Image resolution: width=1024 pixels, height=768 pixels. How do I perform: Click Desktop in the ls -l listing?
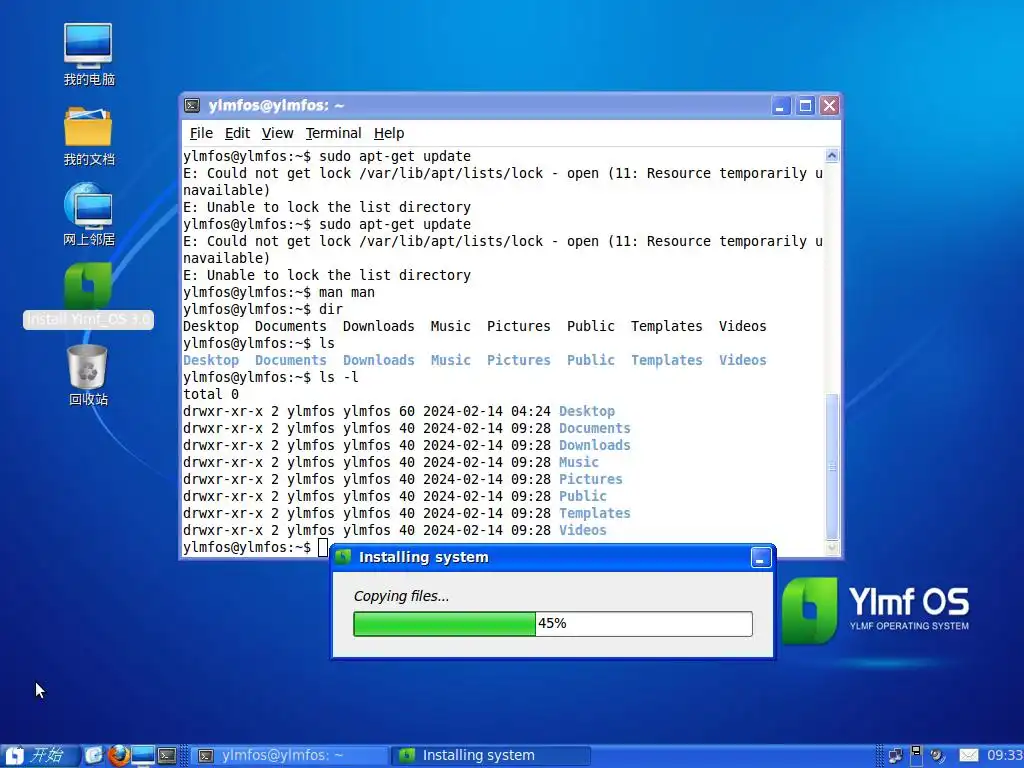[x=586, y=411]
